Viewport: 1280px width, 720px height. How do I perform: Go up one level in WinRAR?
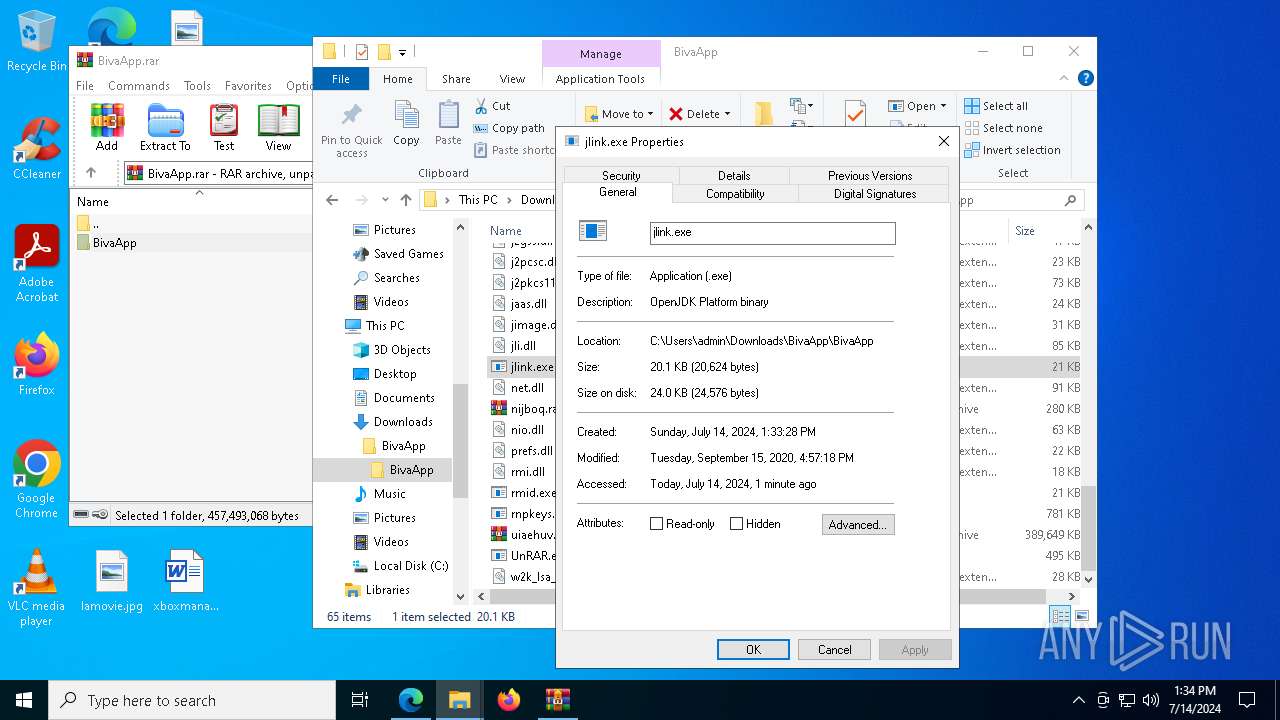tap(91, 173)
